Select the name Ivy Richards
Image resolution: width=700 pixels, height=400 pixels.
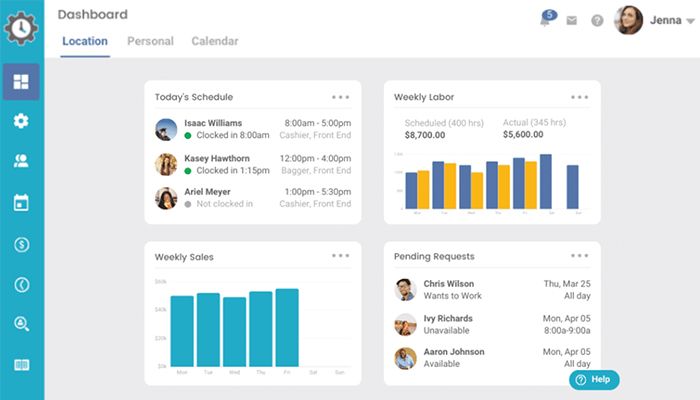[448, 318]
